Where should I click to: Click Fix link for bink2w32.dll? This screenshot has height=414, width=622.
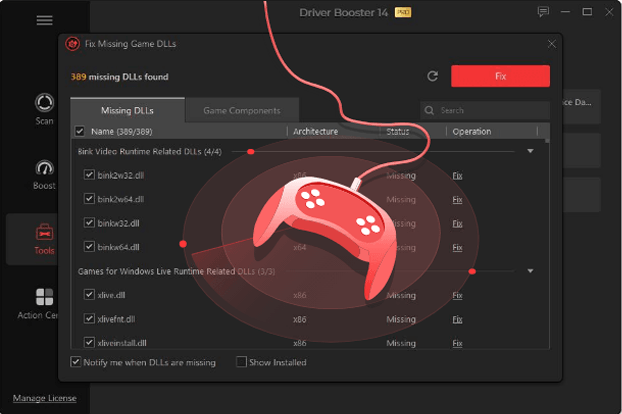[457, 175]
